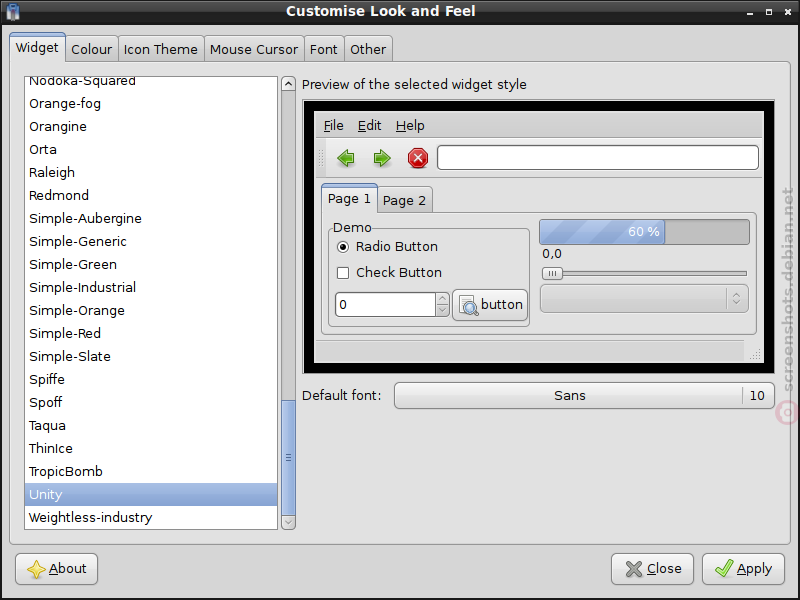Screen dimensions: 800x600
Task: Pick the Simple-Aubergine theme
Action: pos(151,218)
